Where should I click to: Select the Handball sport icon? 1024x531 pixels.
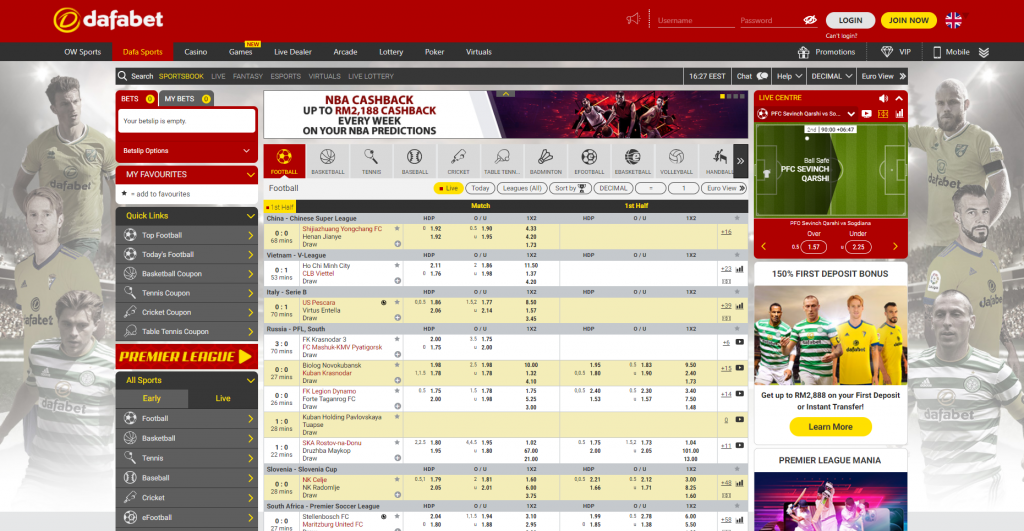[716, 161]
